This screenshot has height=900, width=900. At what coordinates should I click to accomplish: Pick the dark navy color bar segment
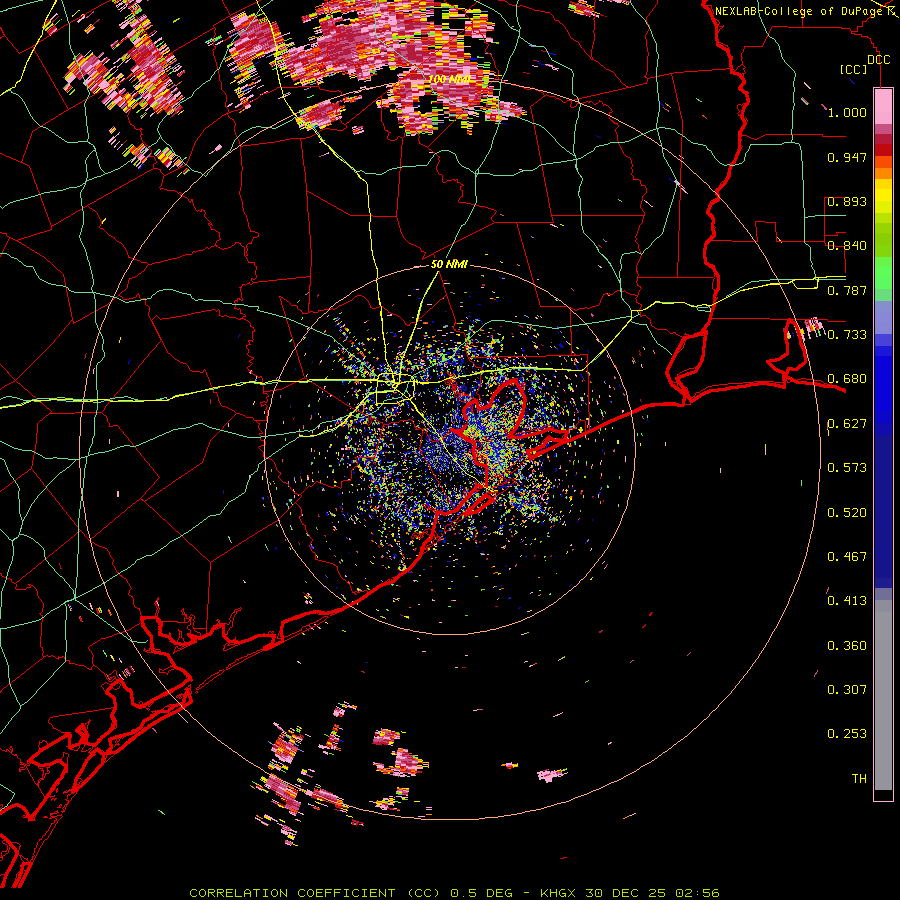pos(883,511)
